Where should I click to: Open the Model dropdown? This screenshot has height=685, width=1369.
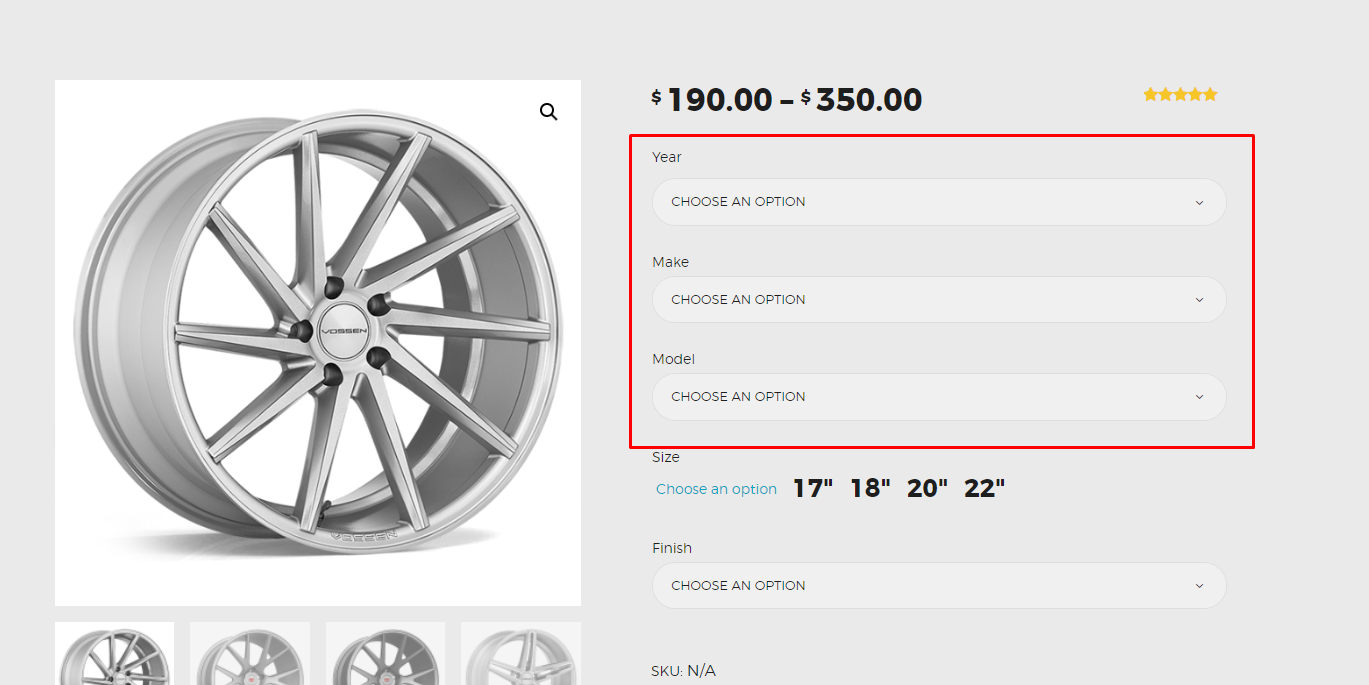[x=939, y=397]
